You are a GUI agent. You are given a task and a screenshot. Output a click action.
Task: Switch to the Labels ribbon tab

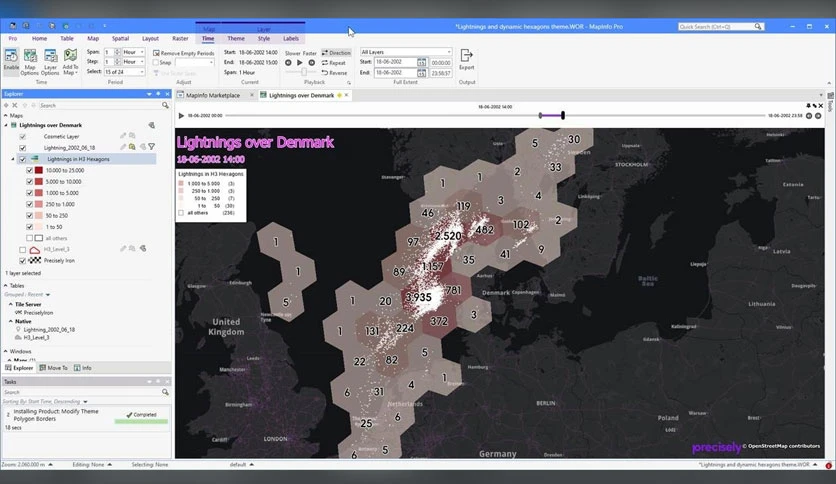point(291,38)
